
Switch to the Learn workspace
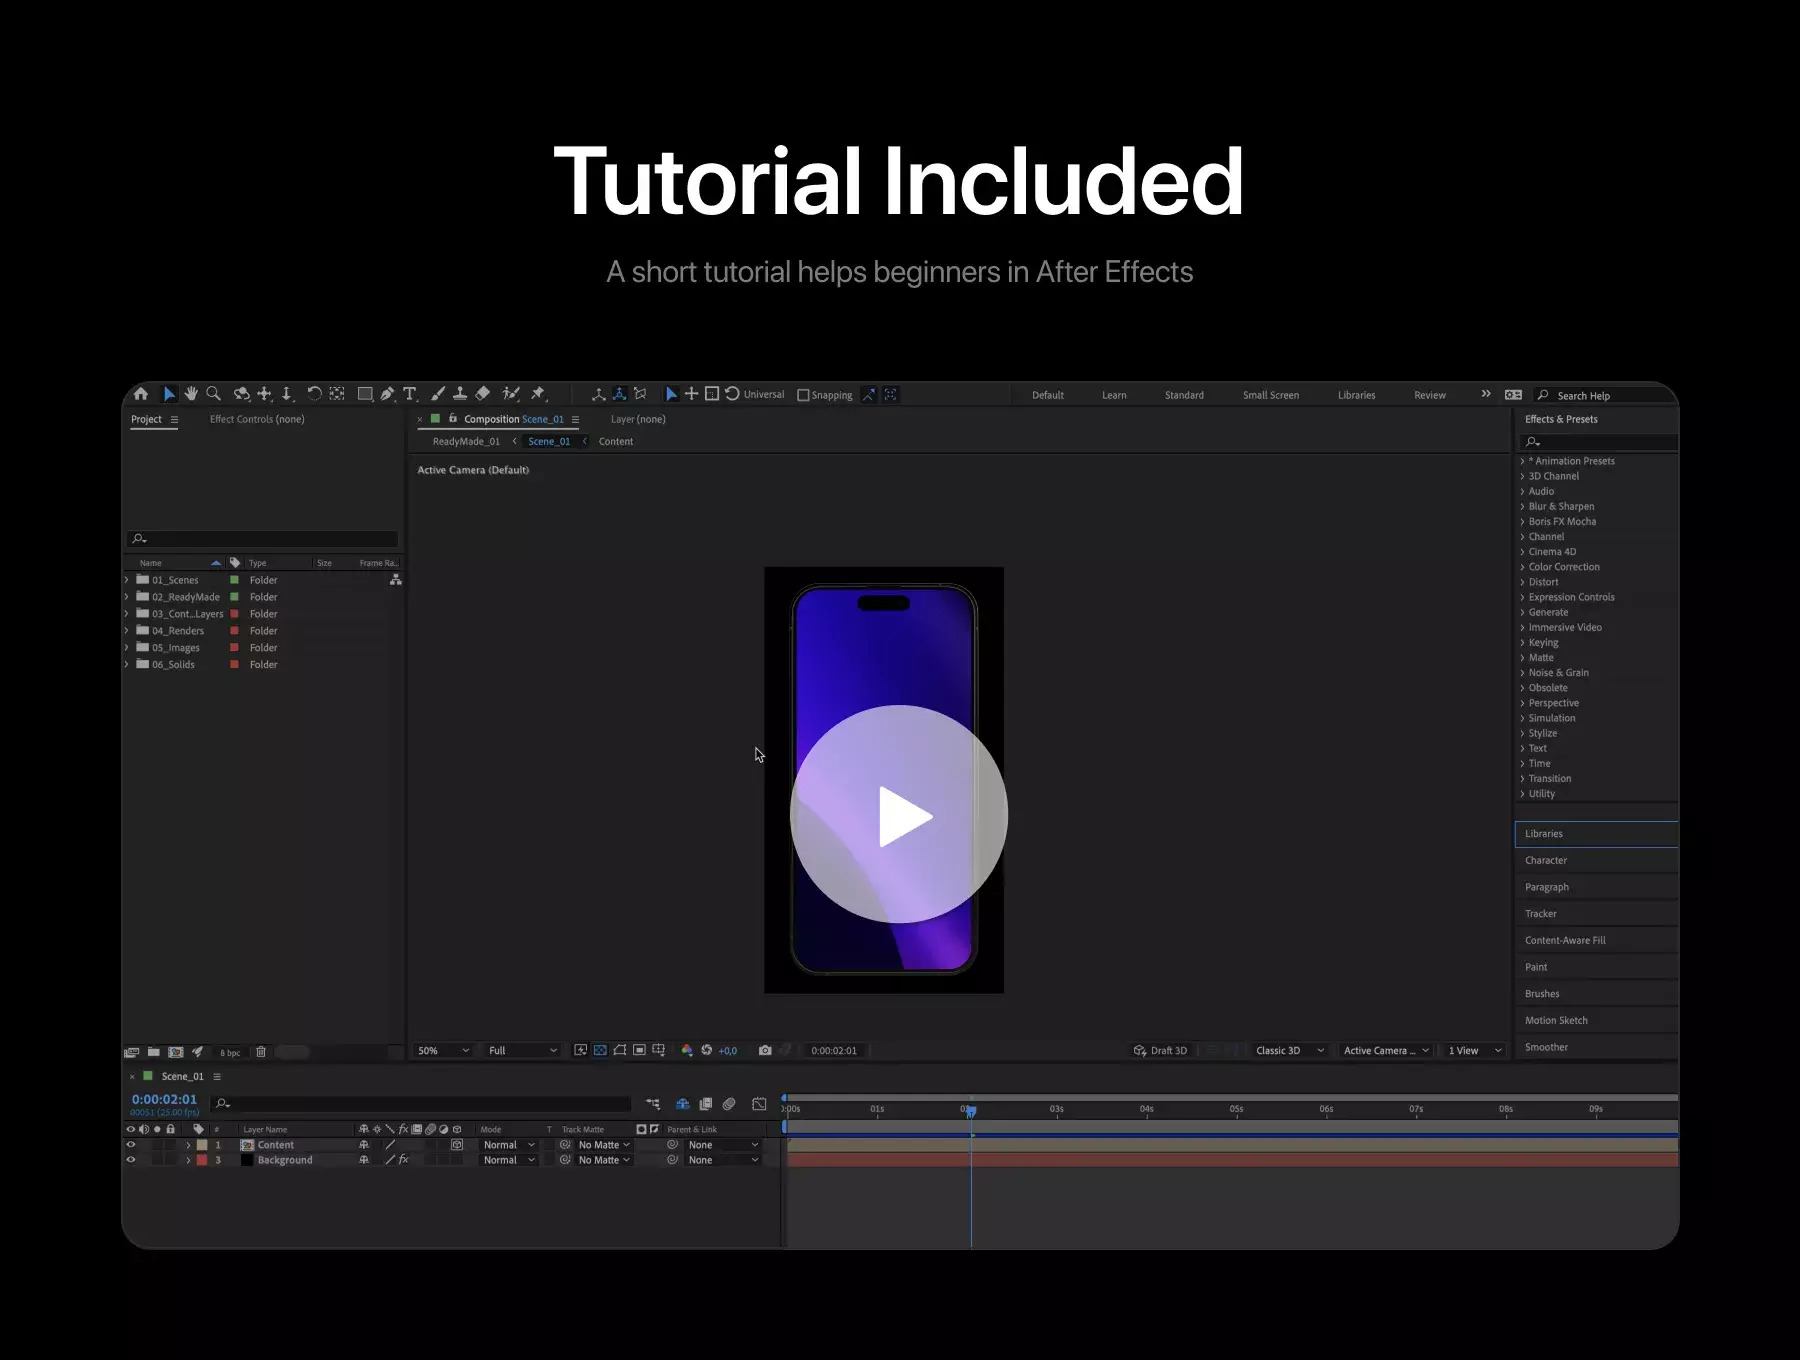click(x=1114, y=395)
